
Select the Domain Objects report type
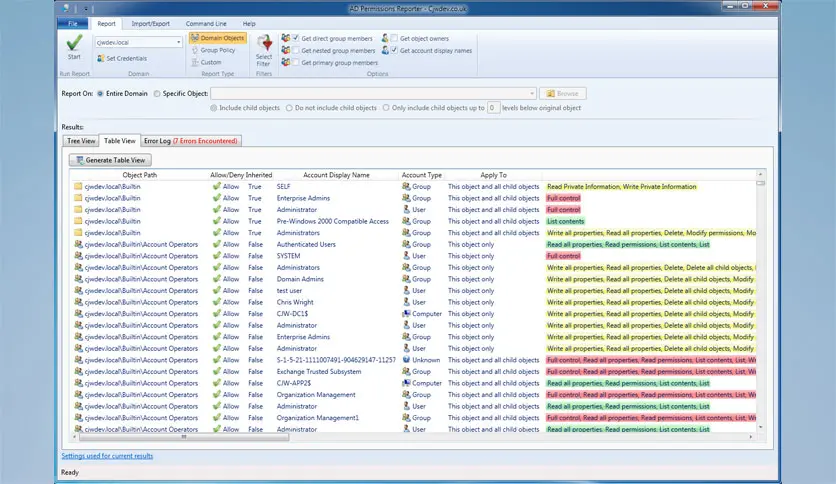point(218,38)
